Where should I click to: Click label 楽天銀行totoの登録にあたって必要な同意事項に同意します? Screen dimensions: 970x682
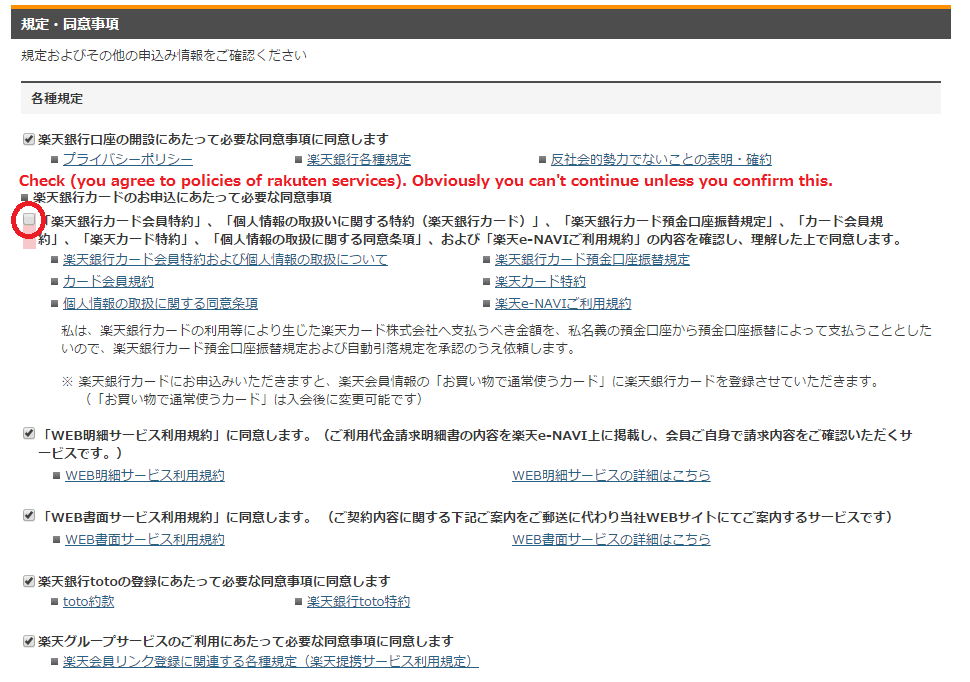point(214,581)
